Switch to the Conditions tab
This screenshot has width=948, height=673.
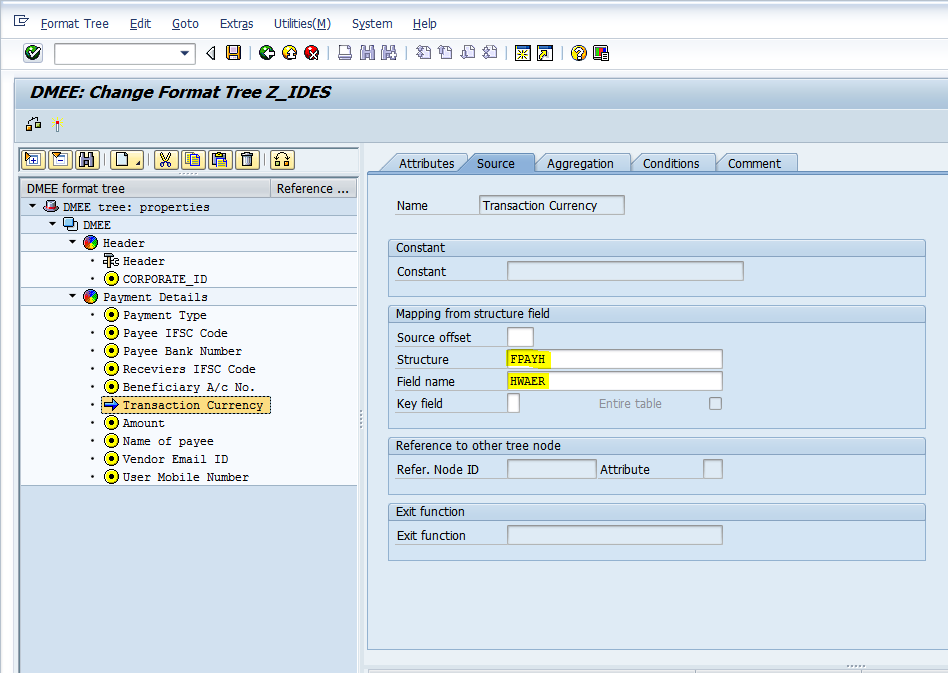click(670, 163)
